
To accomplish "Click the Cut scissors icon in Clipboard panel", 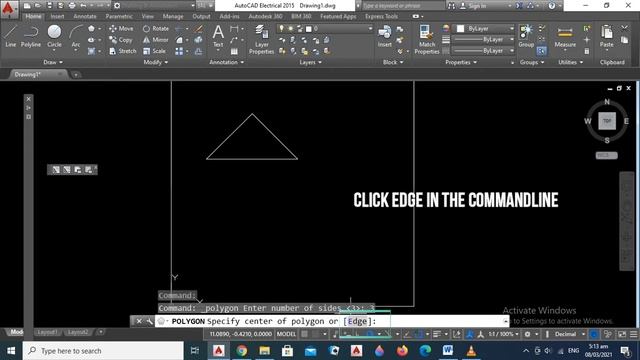I will tap(624, 28).
